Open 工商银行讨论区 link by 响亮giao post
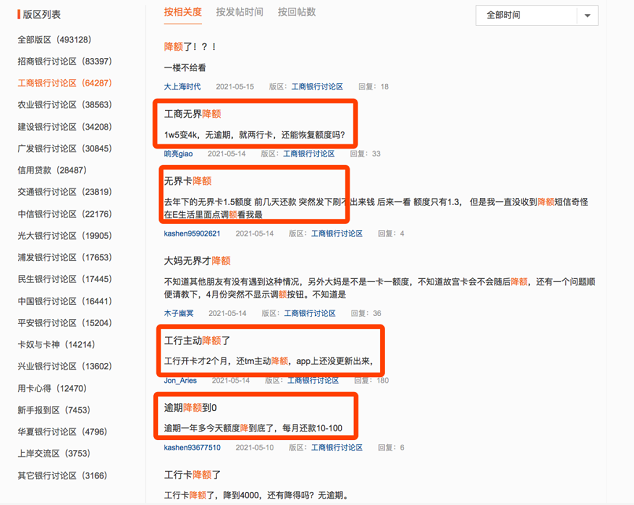The image size is (634, 505). point(309,154)
